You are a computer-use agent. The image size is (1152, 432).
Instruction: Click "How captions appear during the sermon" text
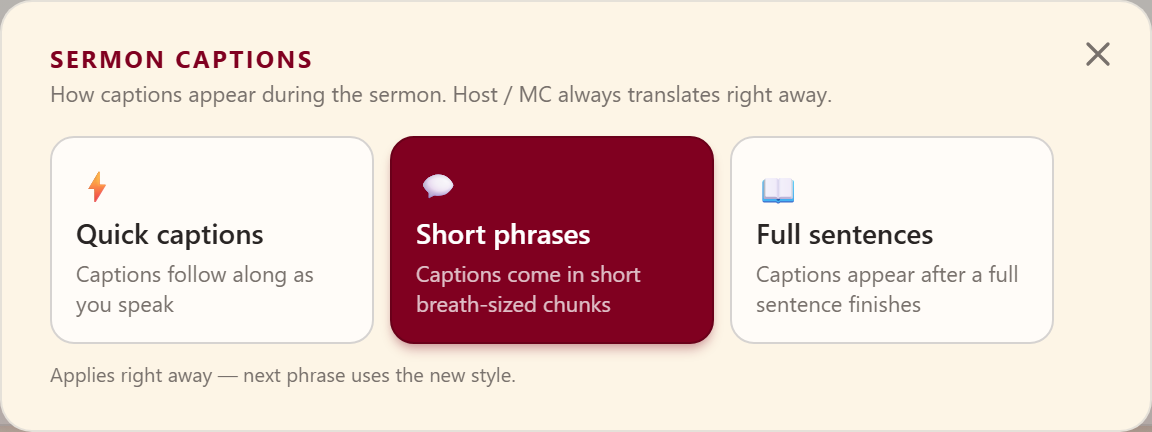tap(249, 96)
